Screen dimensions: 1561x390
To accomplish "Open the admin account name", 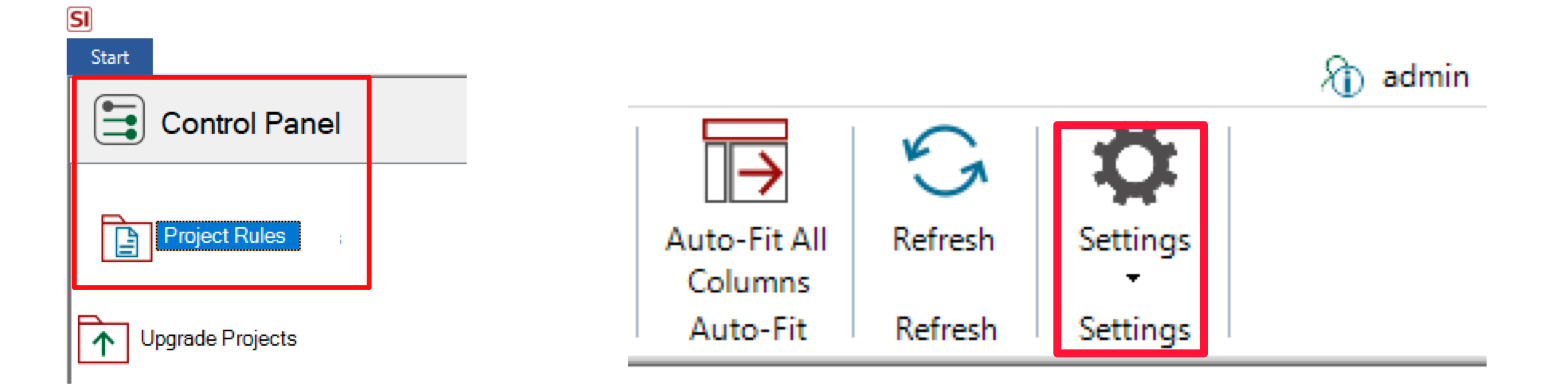I will click(1425, 76).
